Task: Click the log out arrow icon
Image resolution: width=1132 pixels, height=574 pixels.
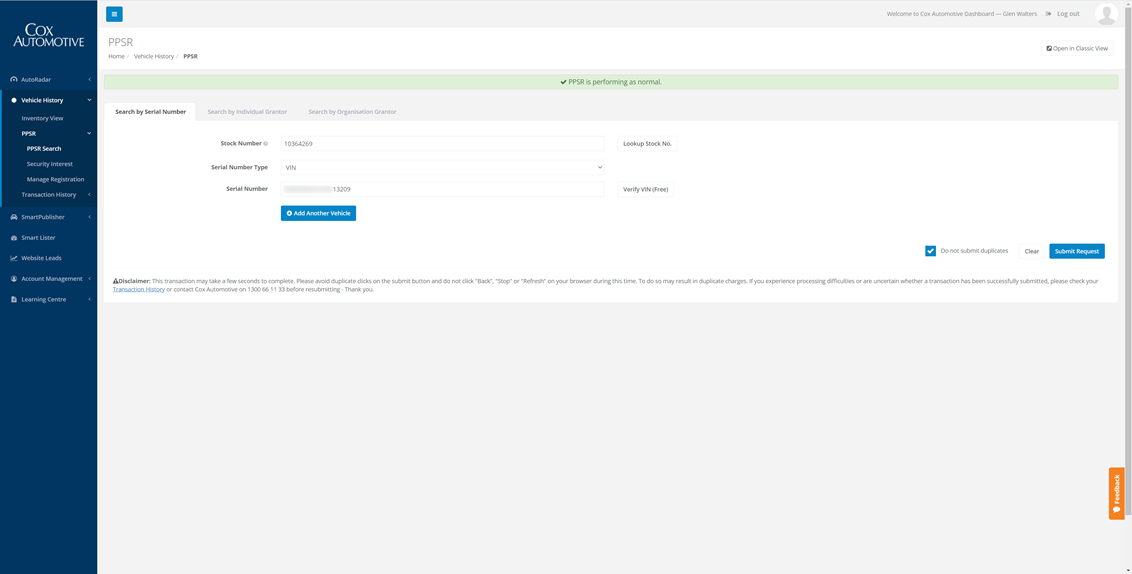Action: pos(1048,14)
